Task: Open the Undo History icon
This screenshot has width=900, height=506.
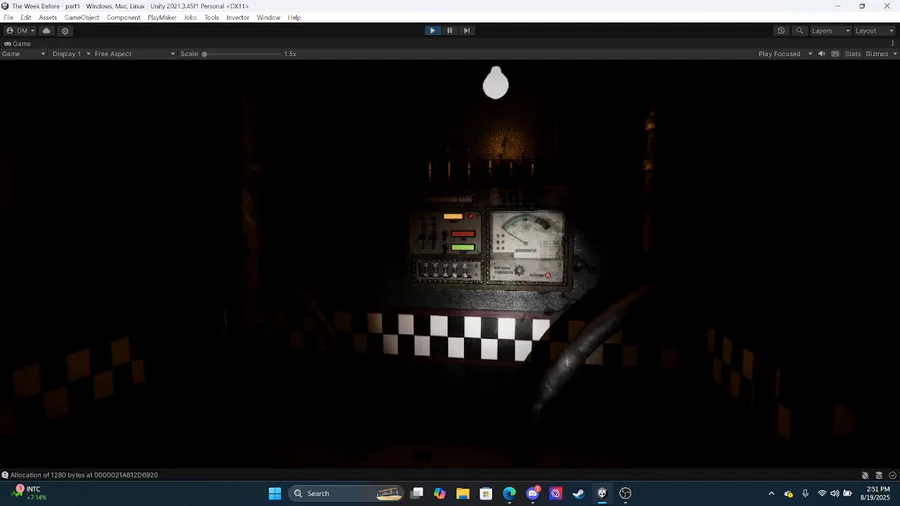Action: pos(781,30)
